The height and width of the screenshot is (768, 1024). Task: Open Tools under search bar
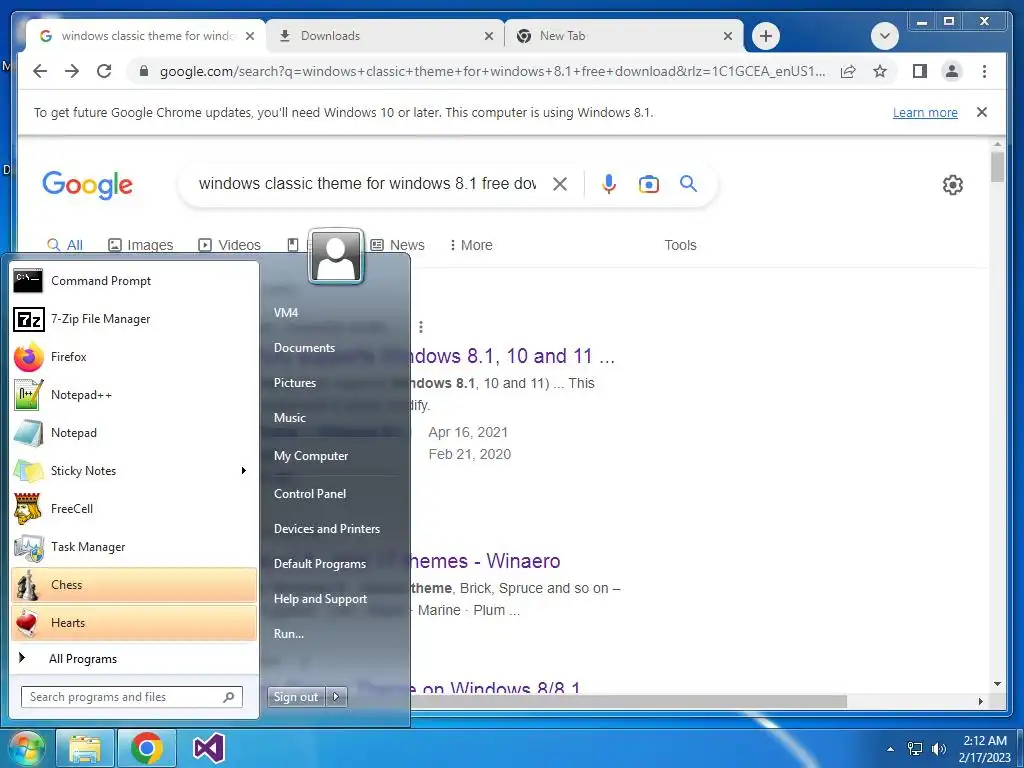680,245
